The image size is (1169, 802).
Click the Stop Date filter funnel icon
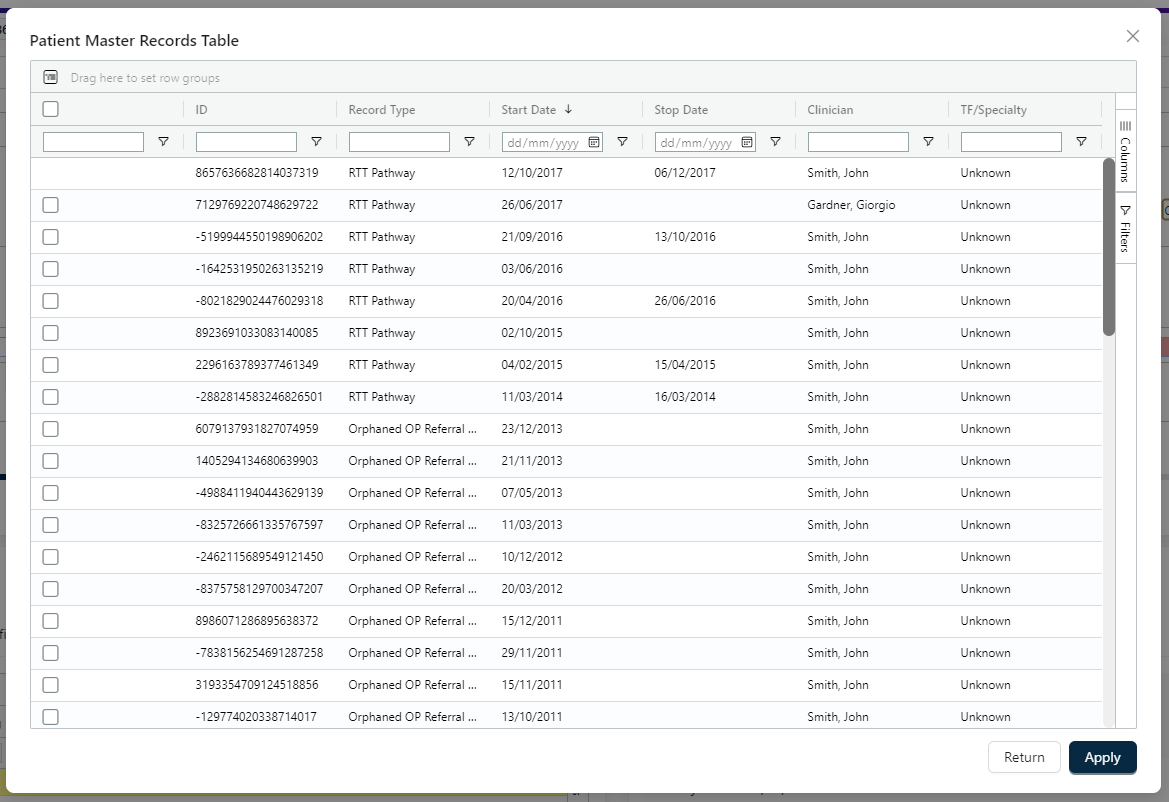(x=775, y=142)
